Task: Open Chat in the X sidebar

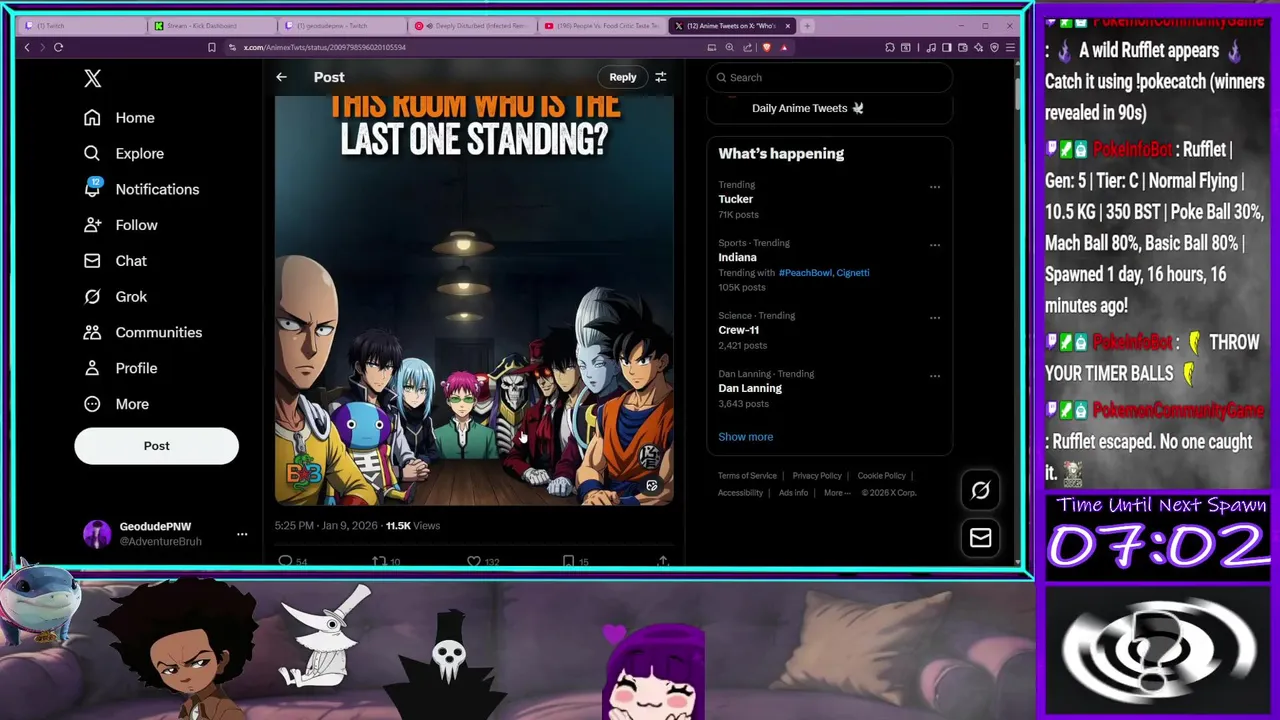Action: pos(115,261)
